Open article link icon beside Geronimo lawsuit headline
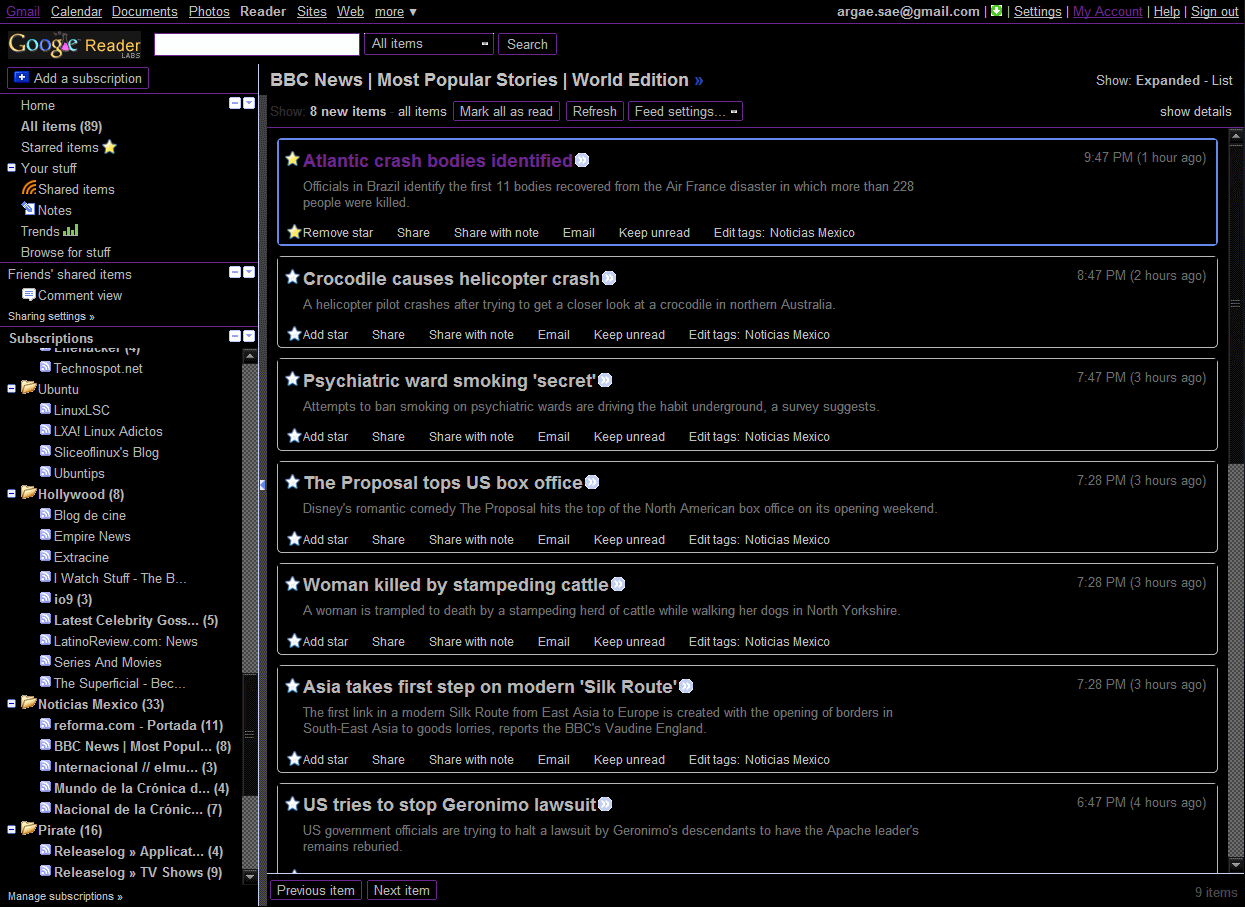Image resolution: width=1245 pixels, height=907 pixels. [x=605, y=805]
